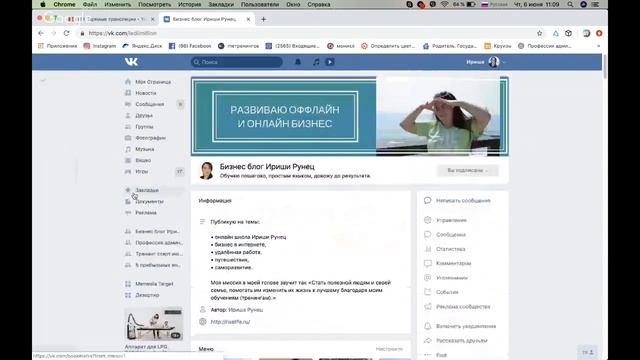
Task: Open the История menu
Action: [x=189, y=4]
